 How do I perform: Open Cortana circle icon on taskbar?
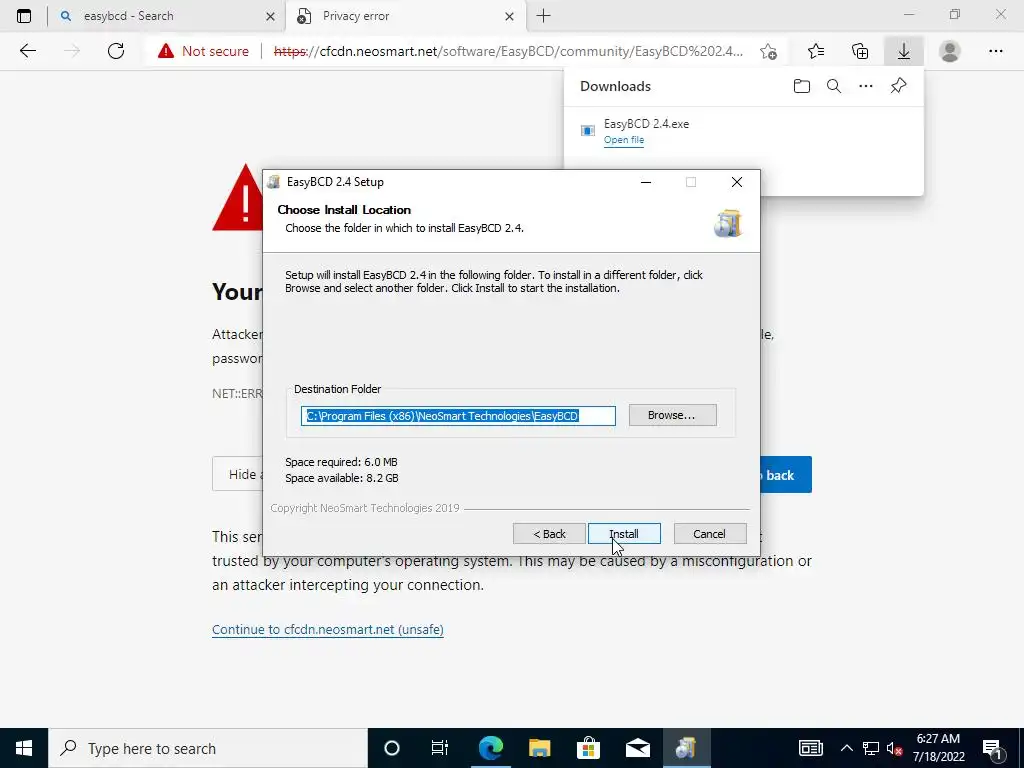click(x=391, y=748)
